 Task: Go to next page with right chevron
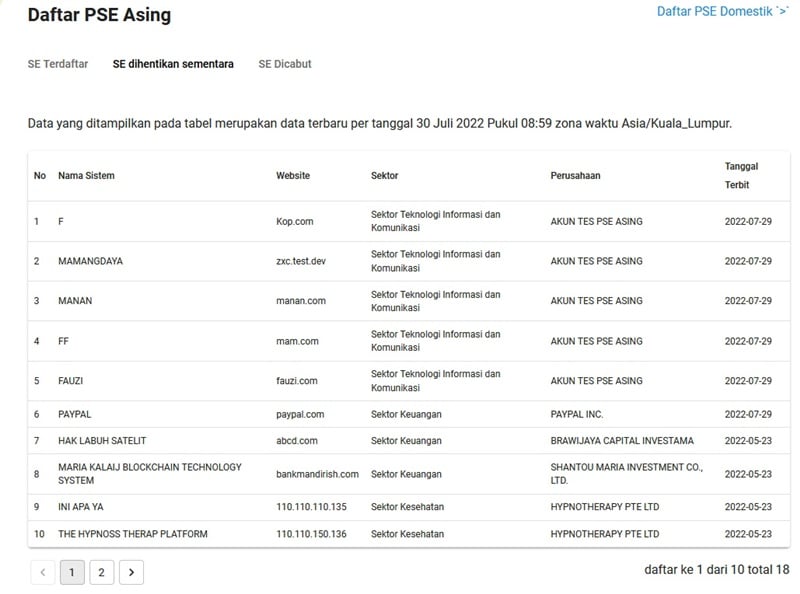click(131, 572)
